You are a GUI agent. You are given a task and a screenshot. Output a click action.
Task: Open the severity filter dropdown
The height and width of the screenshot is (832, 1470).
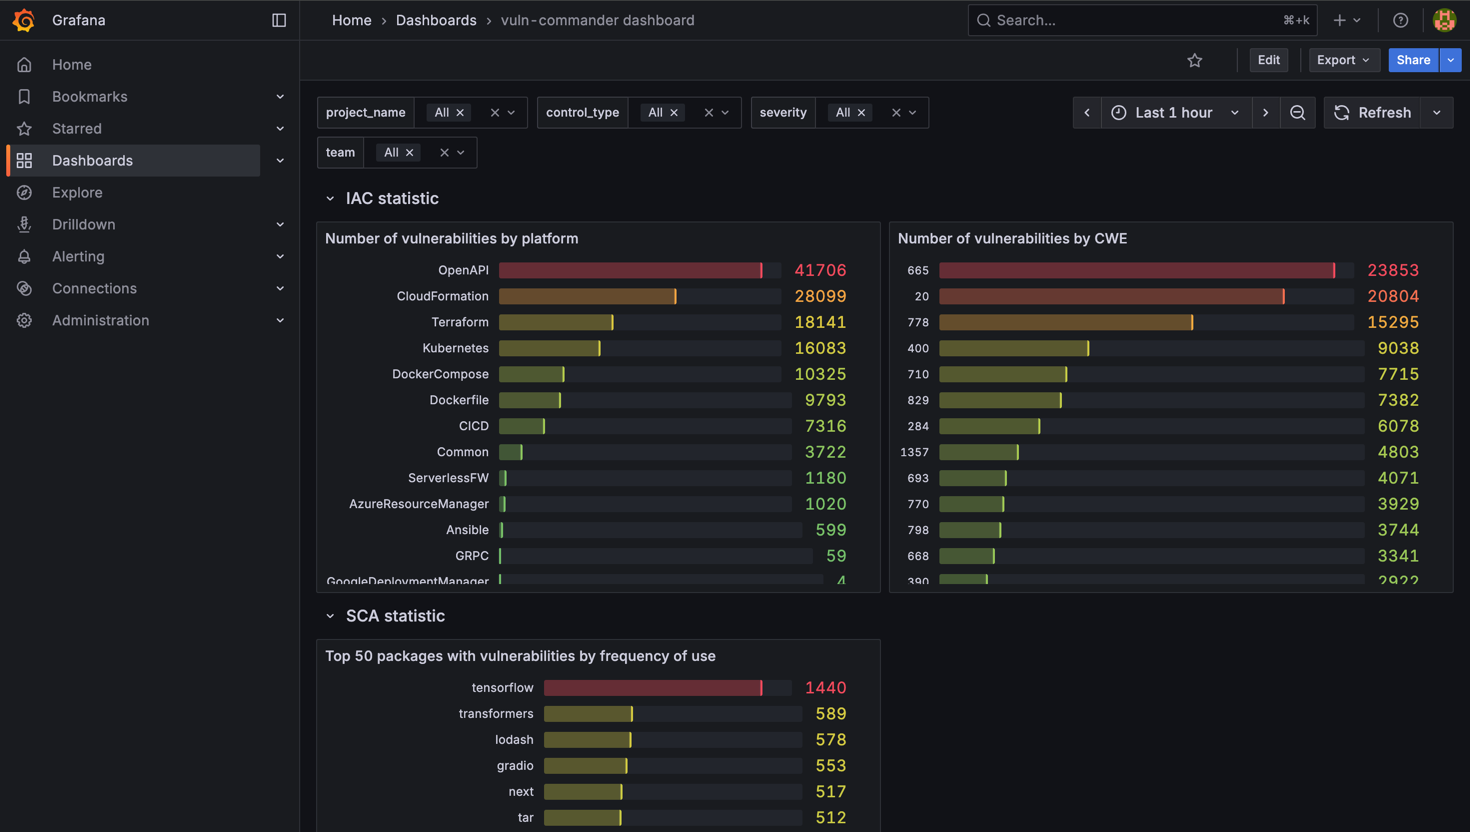coord(913,113)
